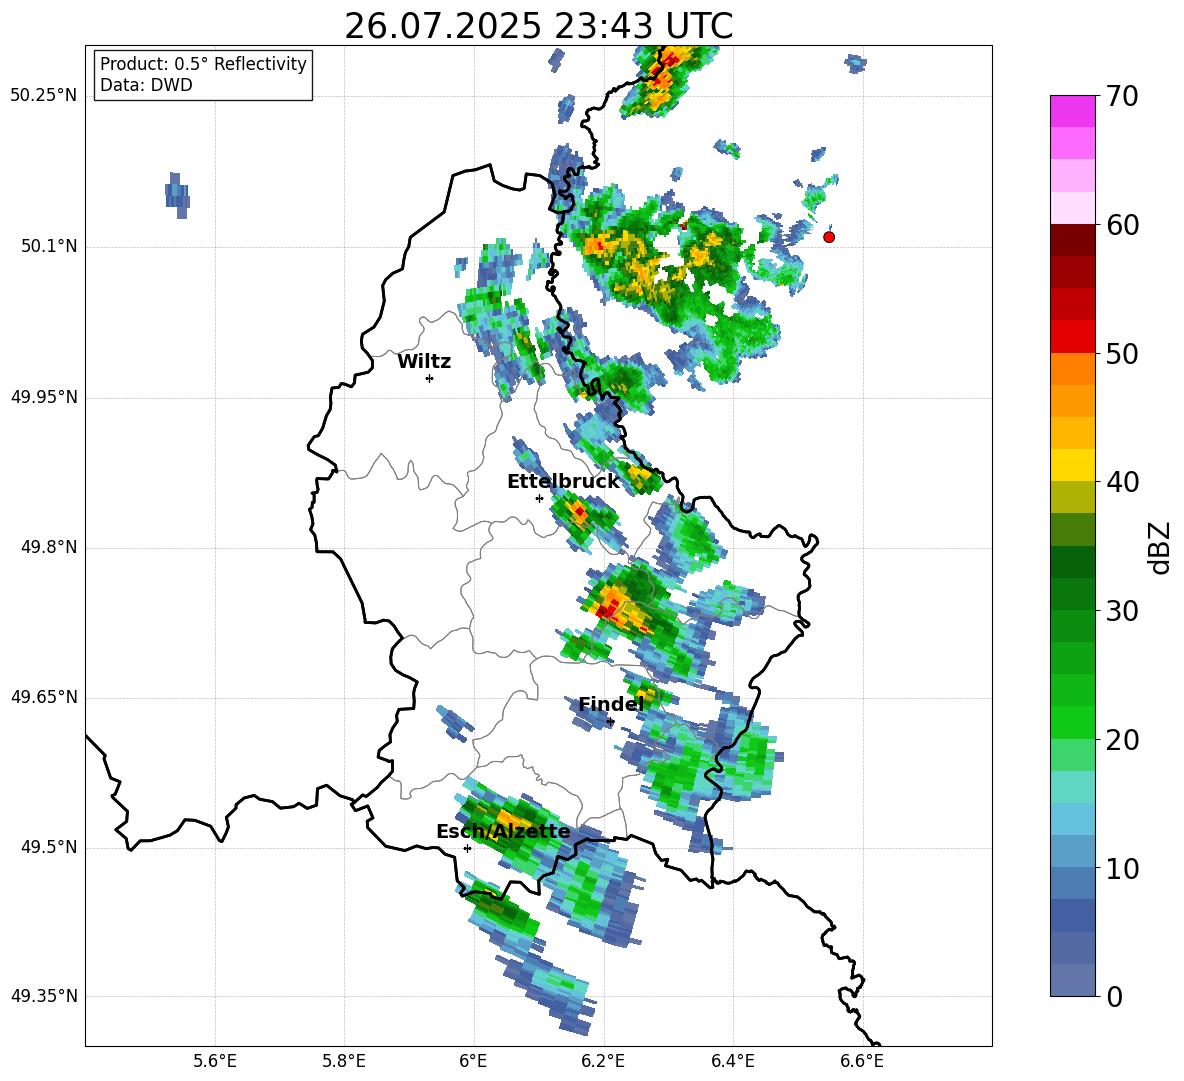Click the dark red colorbar segment below 60
1184x1081 pixels.
[1072, 239]
